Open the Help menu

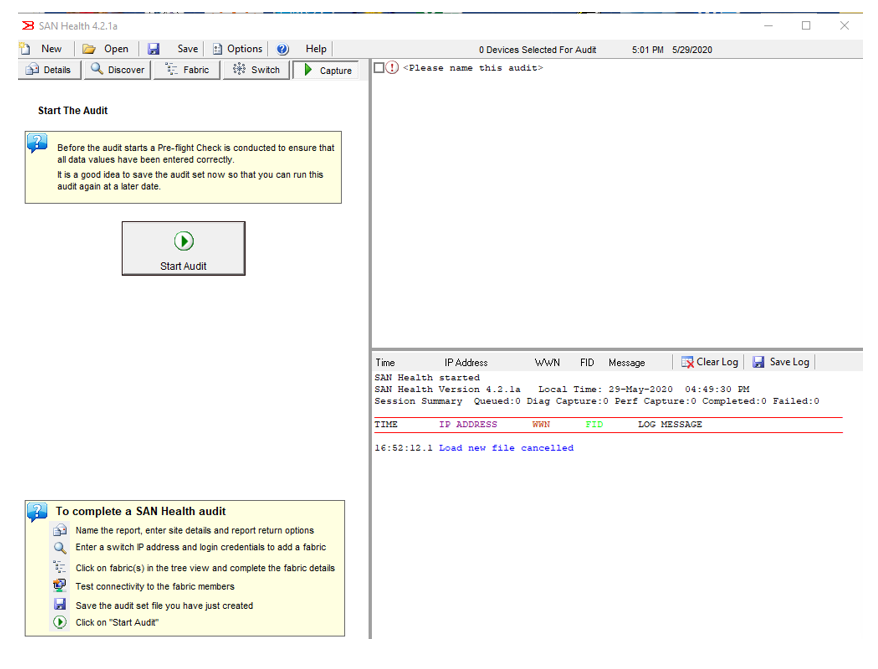(316, 49)
